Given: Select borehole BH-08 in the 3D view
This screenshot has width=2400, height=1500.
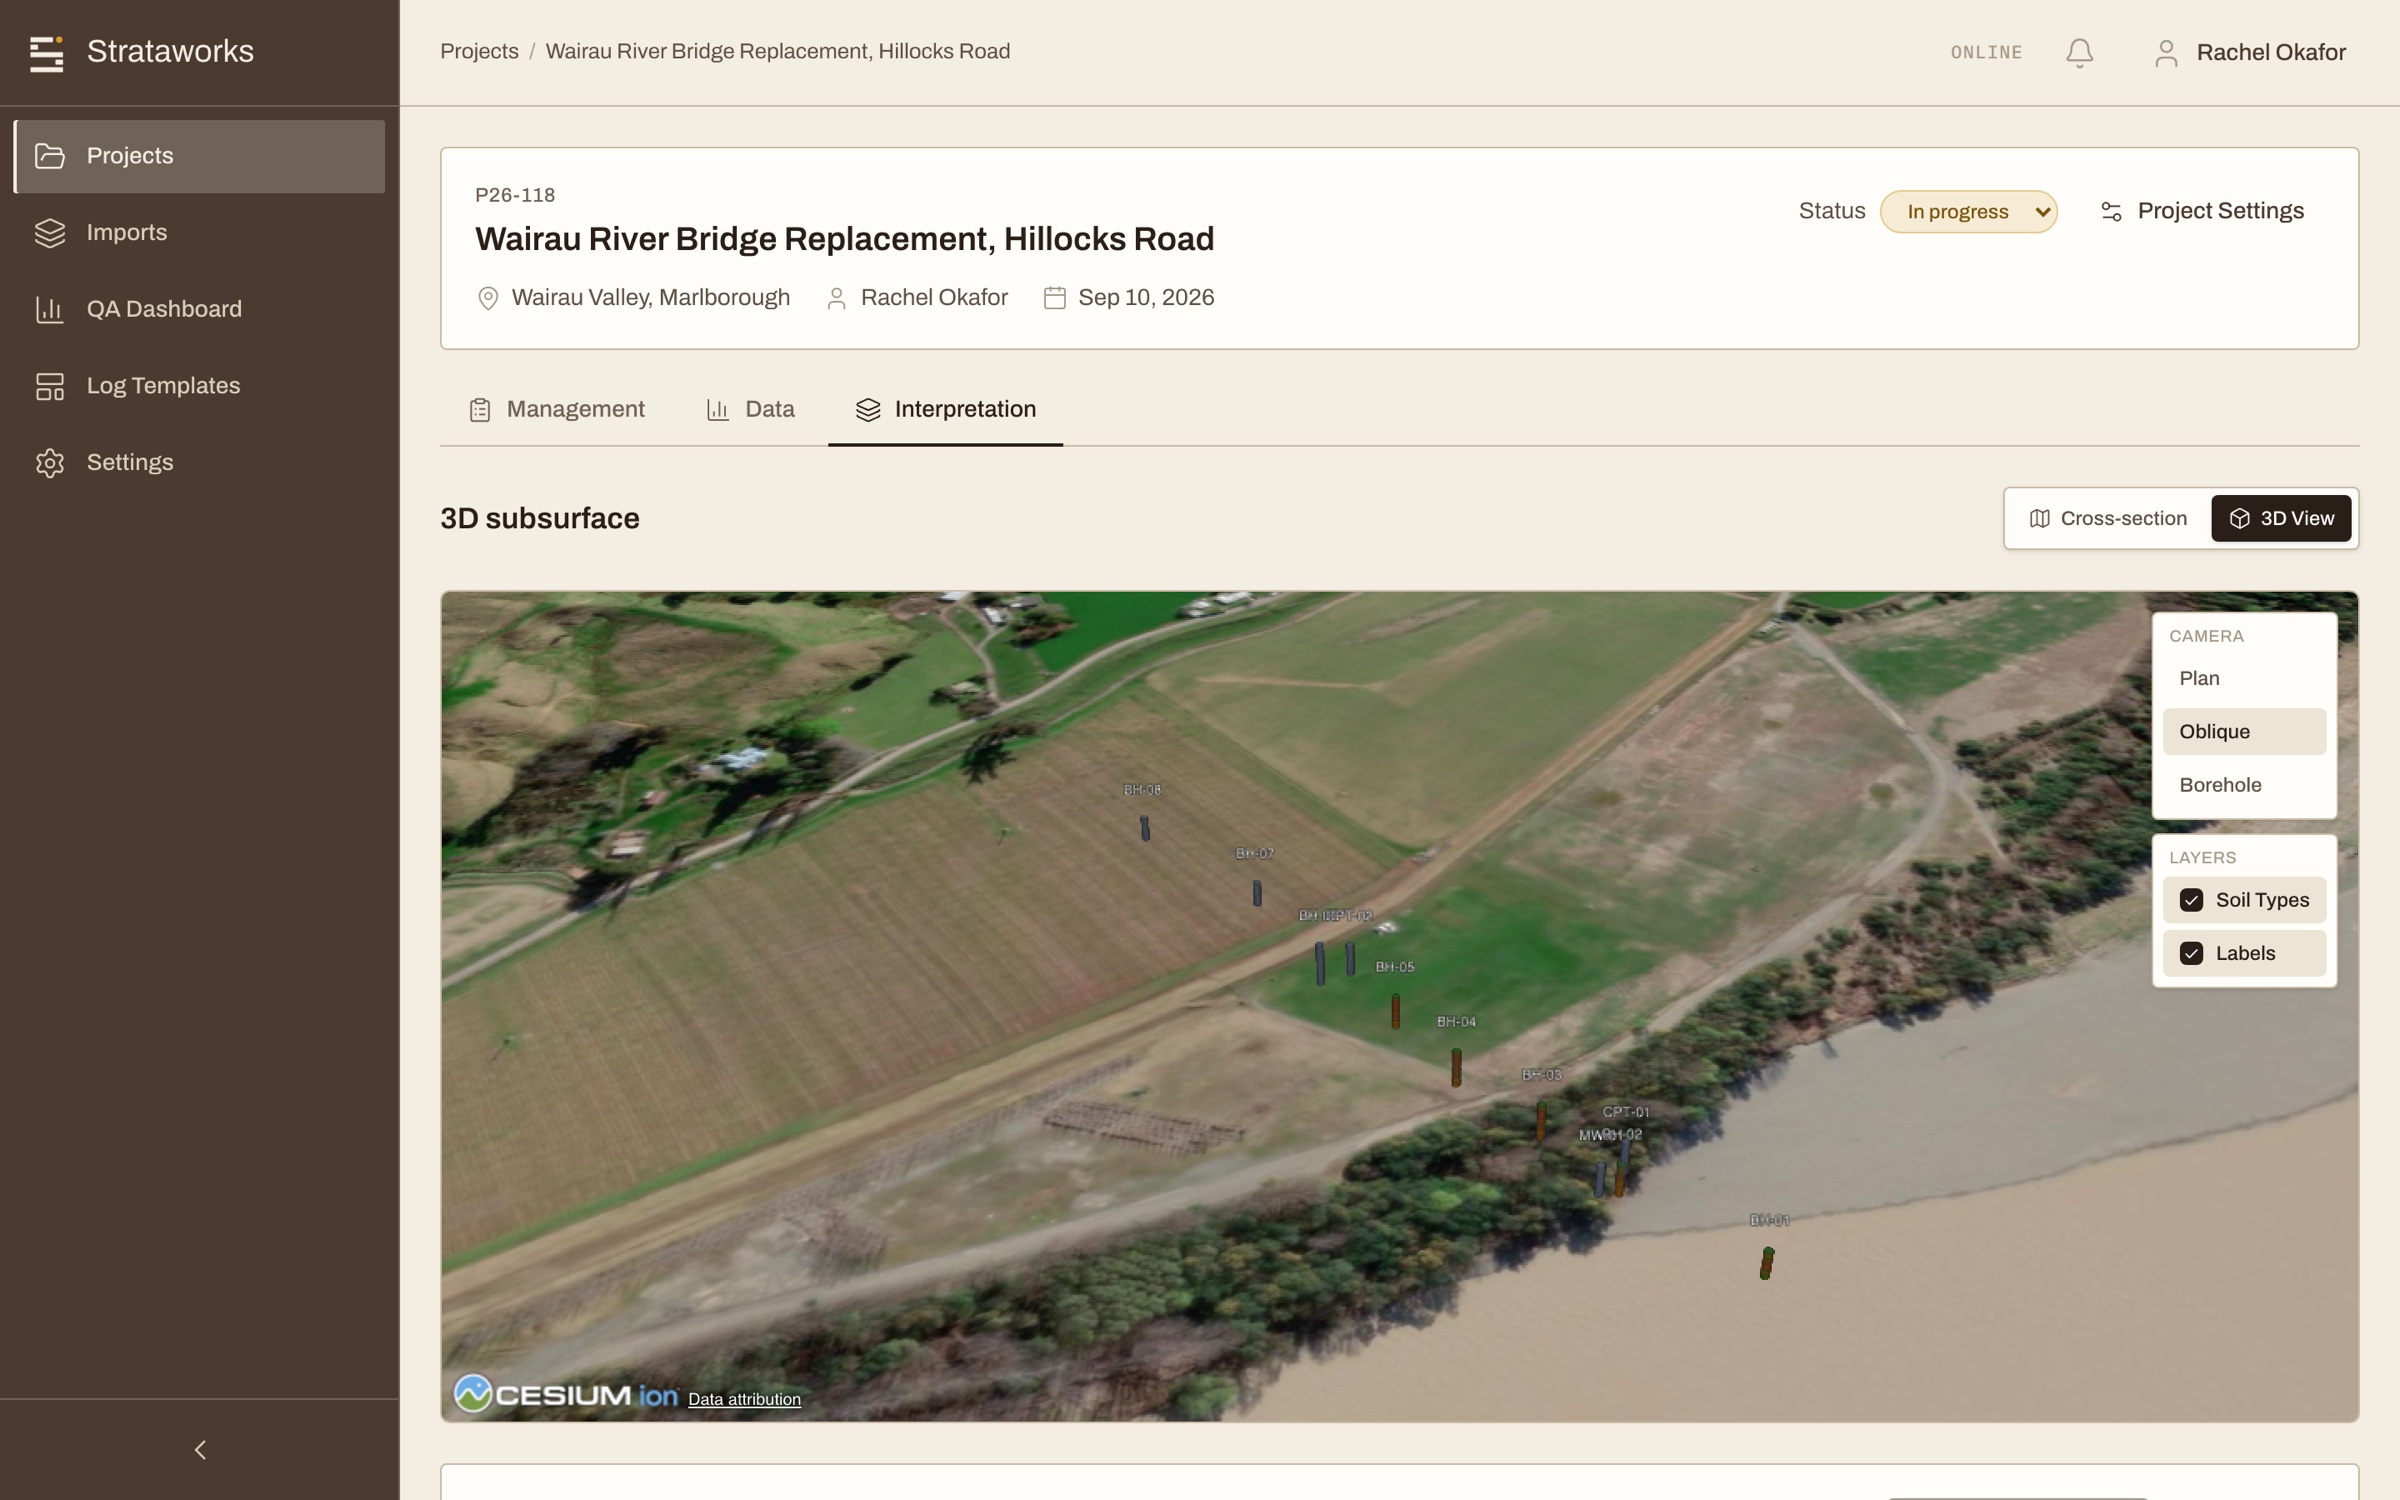Looking at the screenshot, I should pyautogui.click(x=1145, y=828).
